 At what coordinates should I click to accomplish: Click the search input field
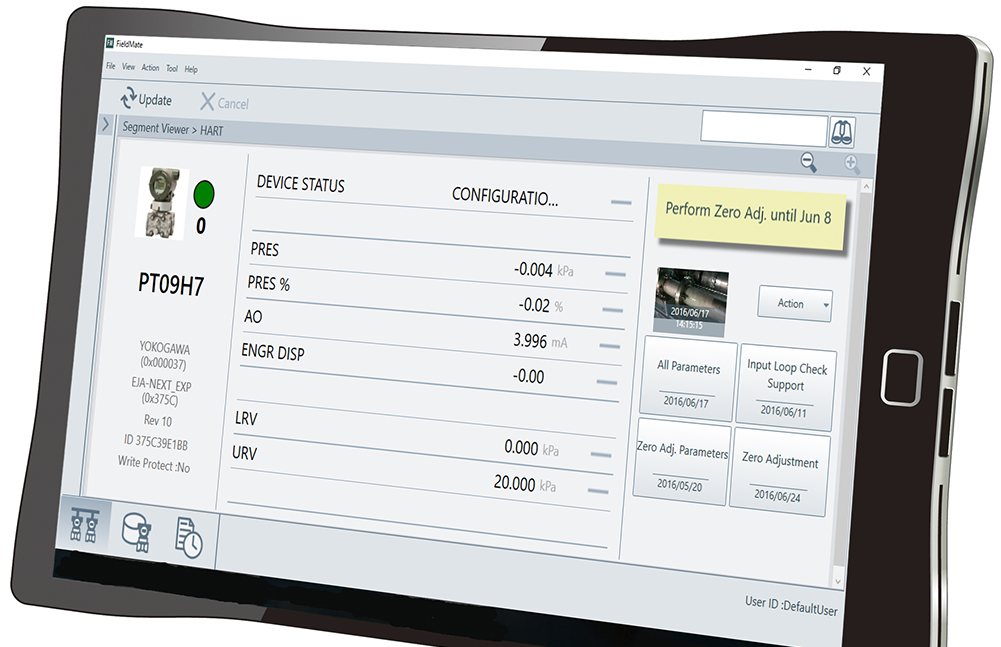click(763, 130)
